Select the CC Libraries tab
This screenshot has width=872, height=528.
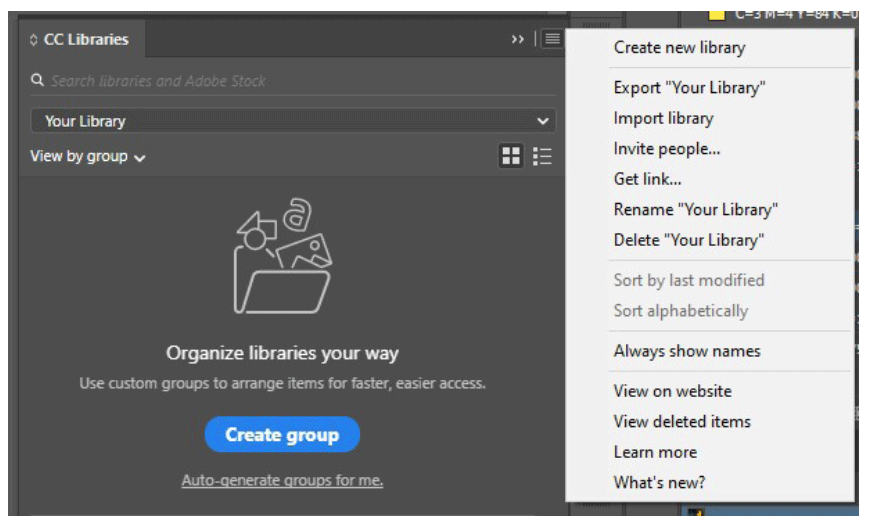coord(80,40)
